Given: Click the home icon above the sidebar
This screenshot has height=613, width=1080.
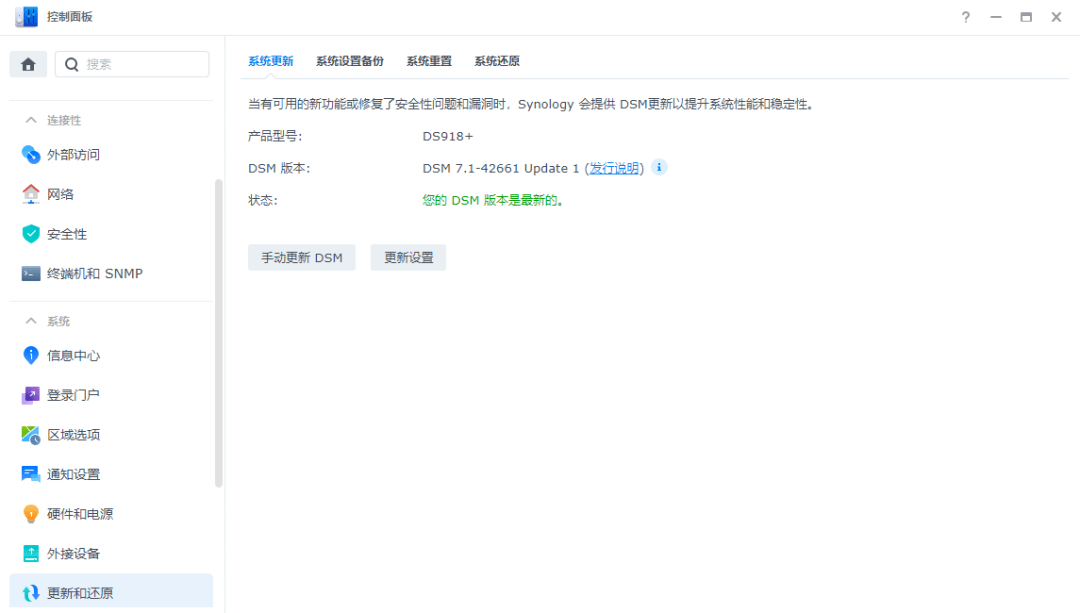Looking at the screenshot, I should pyautogui.click(x=28, y=63).
